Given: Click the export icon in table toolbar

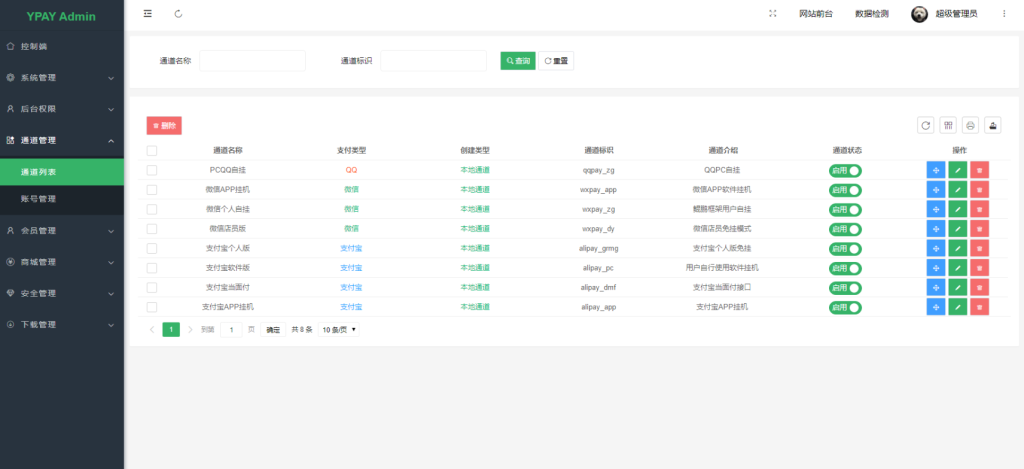Looking at the screenshot, I should point(992,125).
